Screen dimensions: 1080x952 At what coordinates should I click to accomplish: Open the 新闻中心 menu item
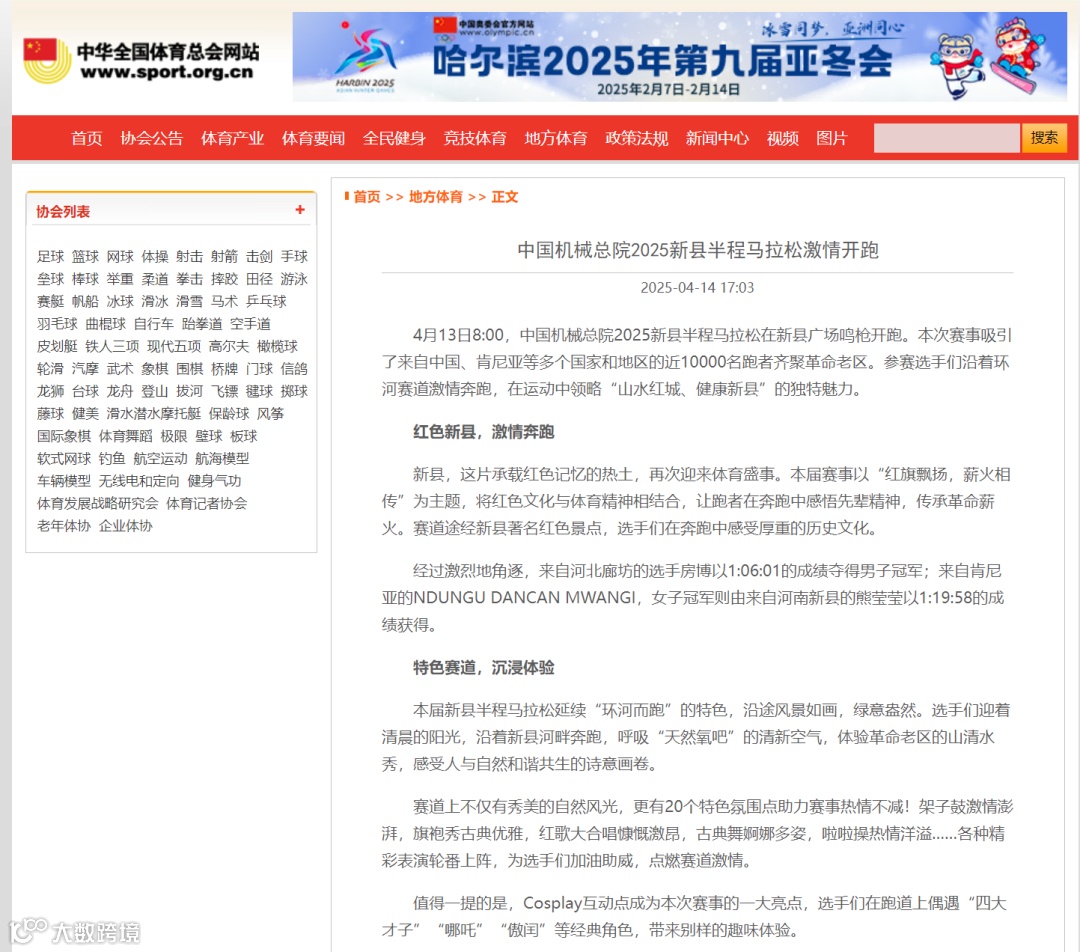(717, 138)
